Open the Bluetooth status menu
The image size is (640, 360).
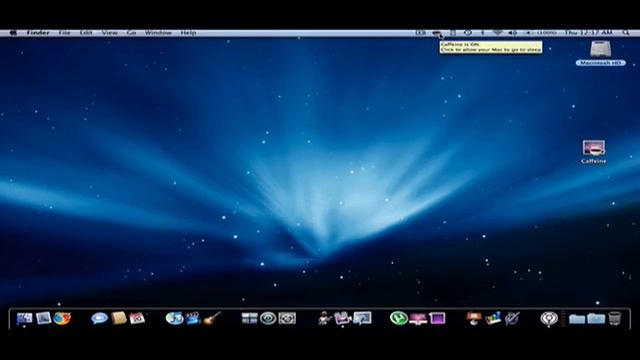482,33
